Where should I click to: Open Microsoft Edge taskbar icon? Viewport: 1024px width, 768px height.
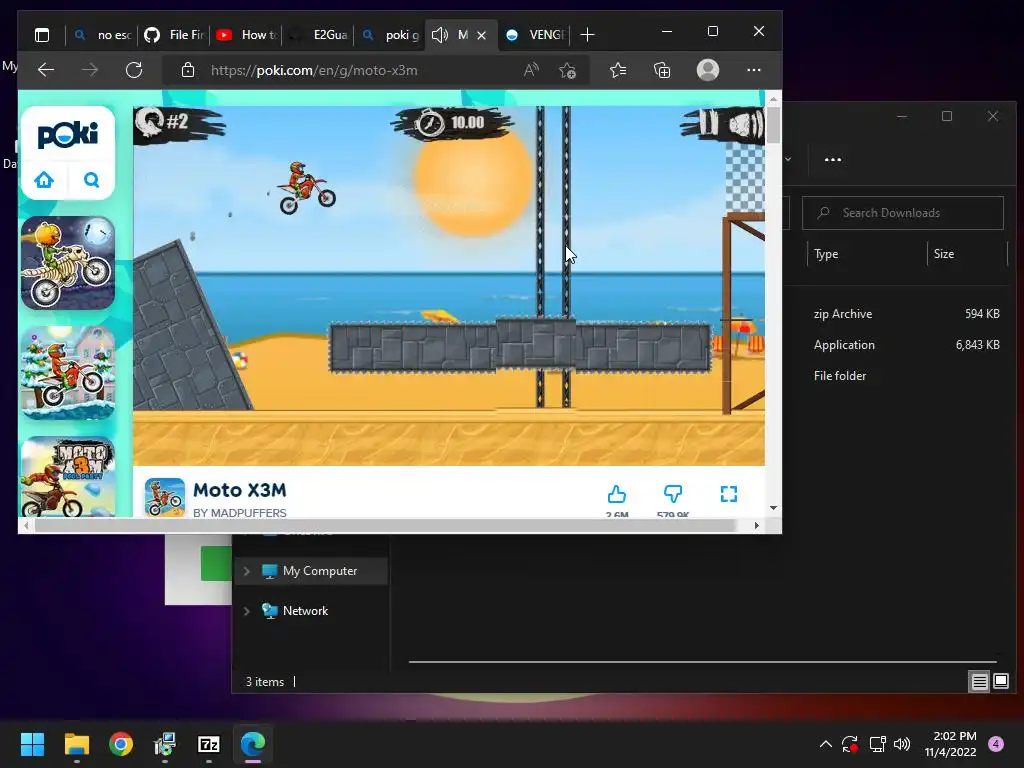pos(253,744)
